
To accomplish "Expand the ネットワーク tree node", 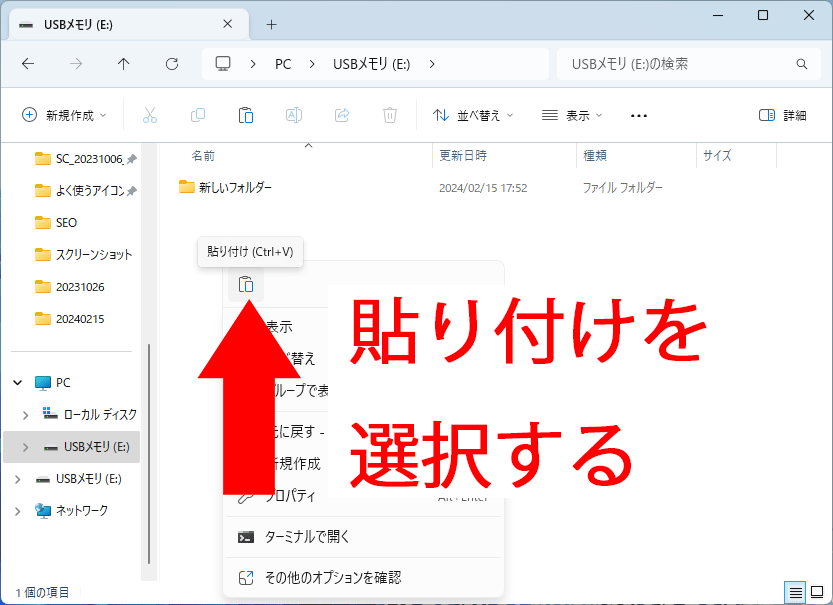I will (x=18, y=510).
